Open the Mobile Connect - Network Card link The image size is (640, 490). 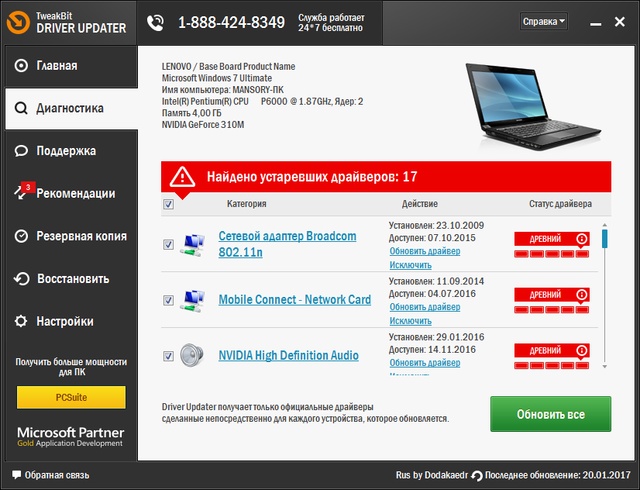click(x=294, y=300)
